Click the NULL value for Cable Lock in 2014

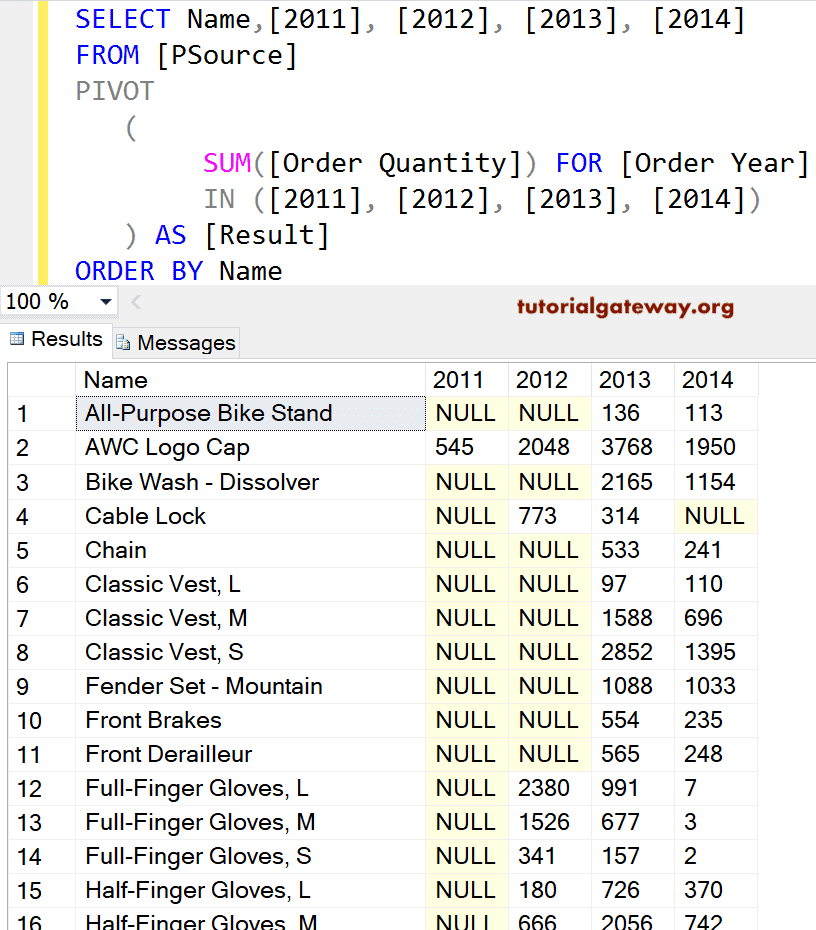(x=715, y=515)
